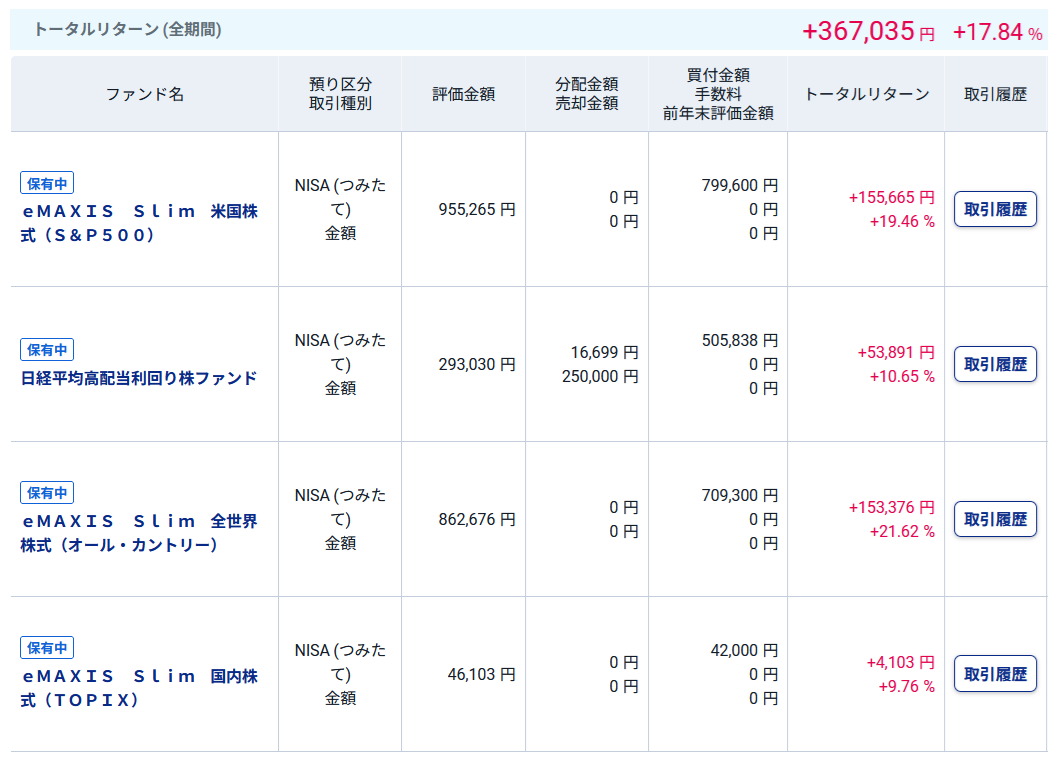Image resolution: width=1054 pixels, height=759 pixels.
Task: Open the eMAXIS Slim 国内株式 (TOPIX) link
Action: (x=139, y=688)
